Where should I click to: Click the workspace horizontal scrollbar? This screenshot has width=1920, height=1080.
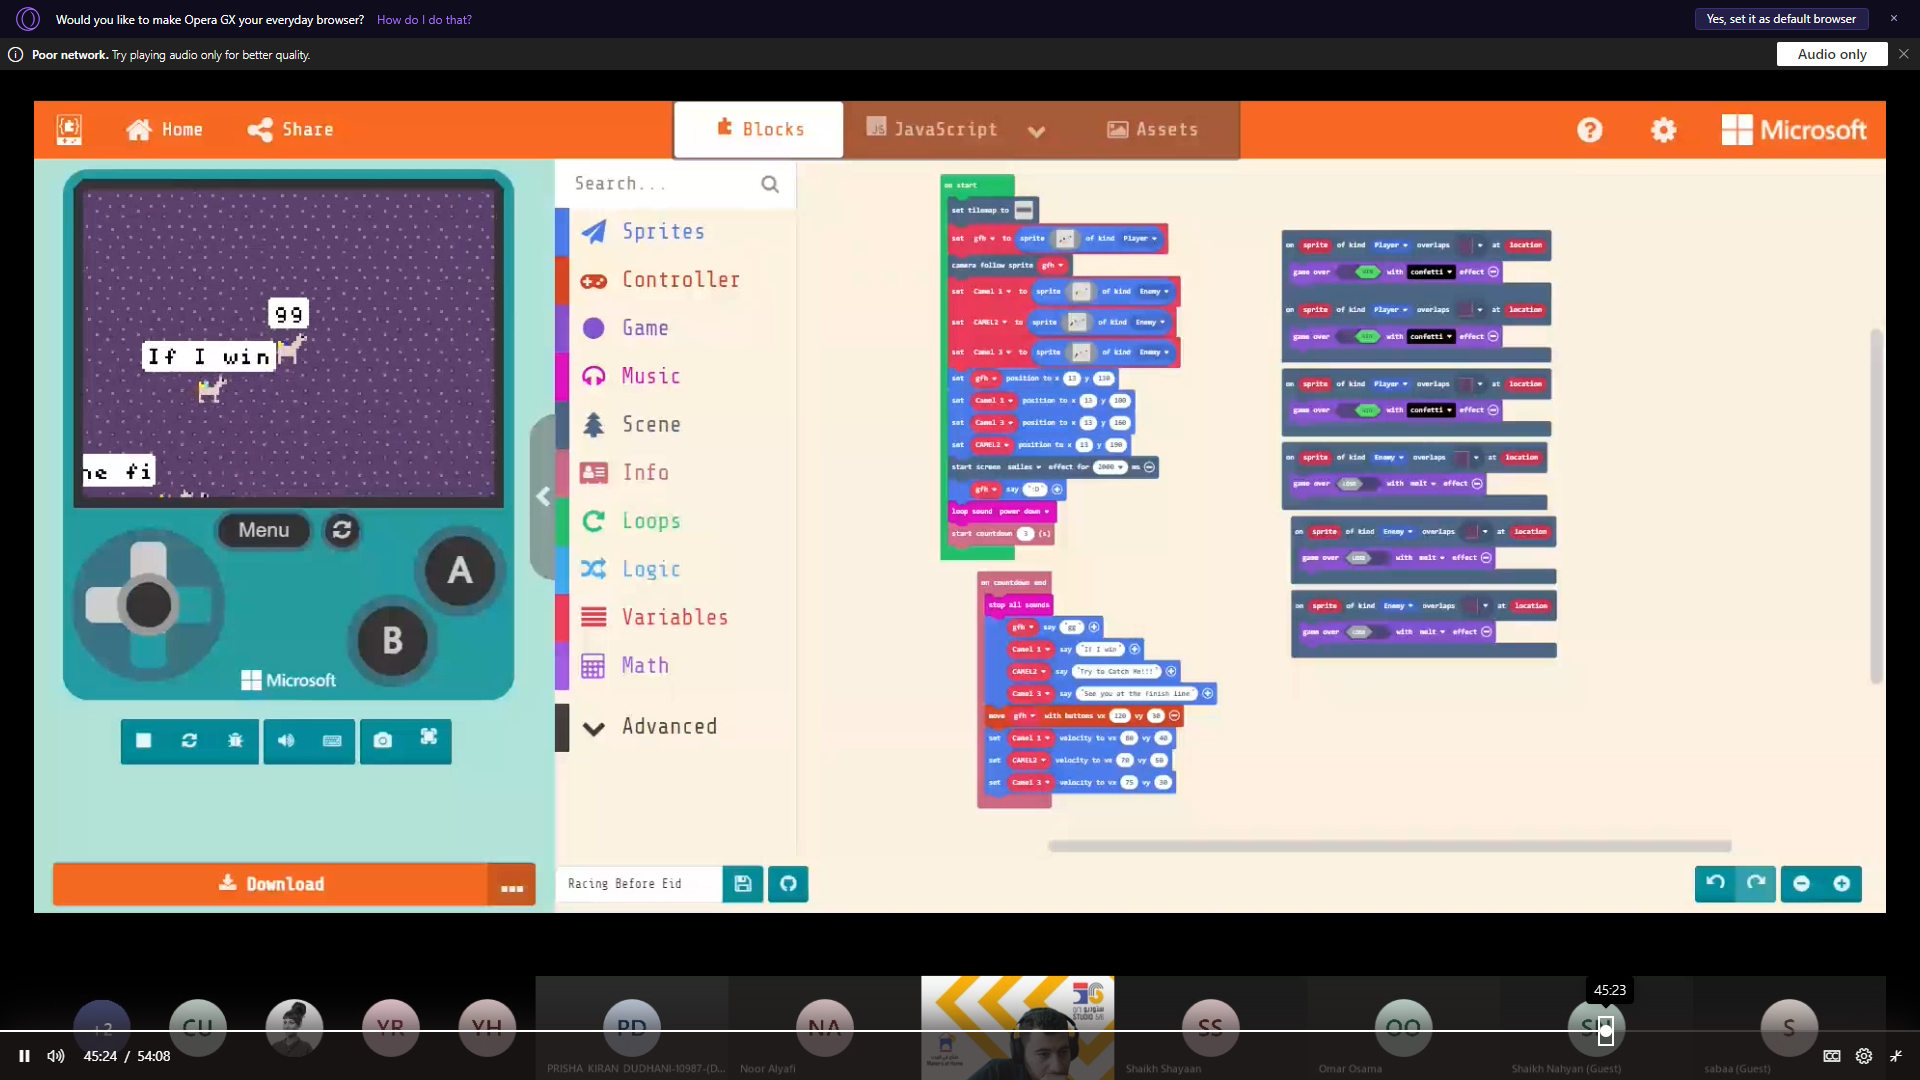tap(1389, 846)
